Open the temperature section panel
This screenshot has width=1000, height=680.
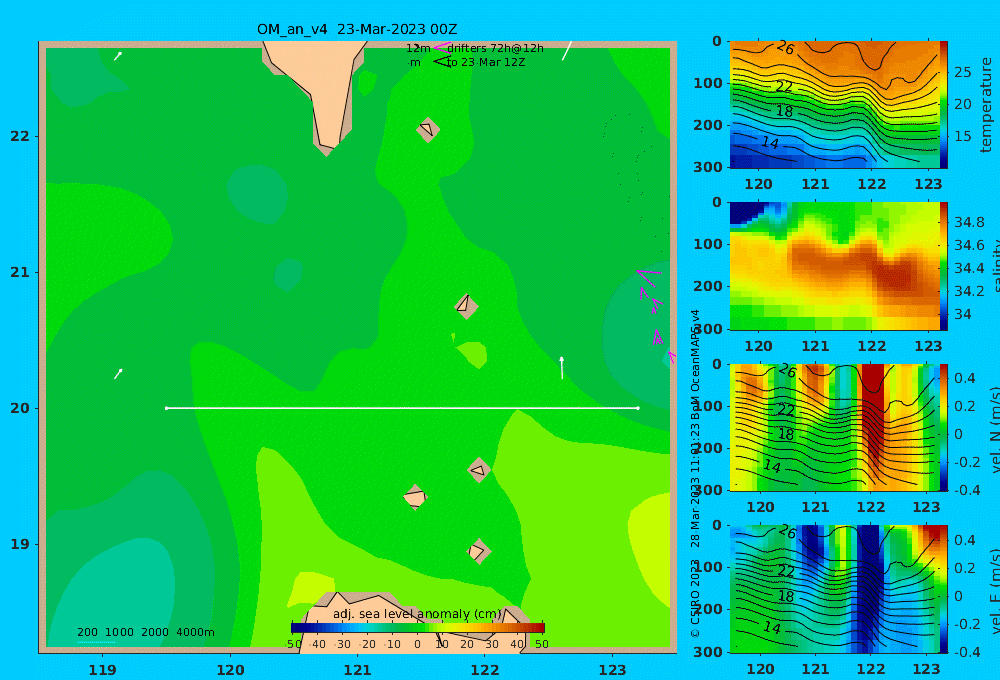pos(834,105)
